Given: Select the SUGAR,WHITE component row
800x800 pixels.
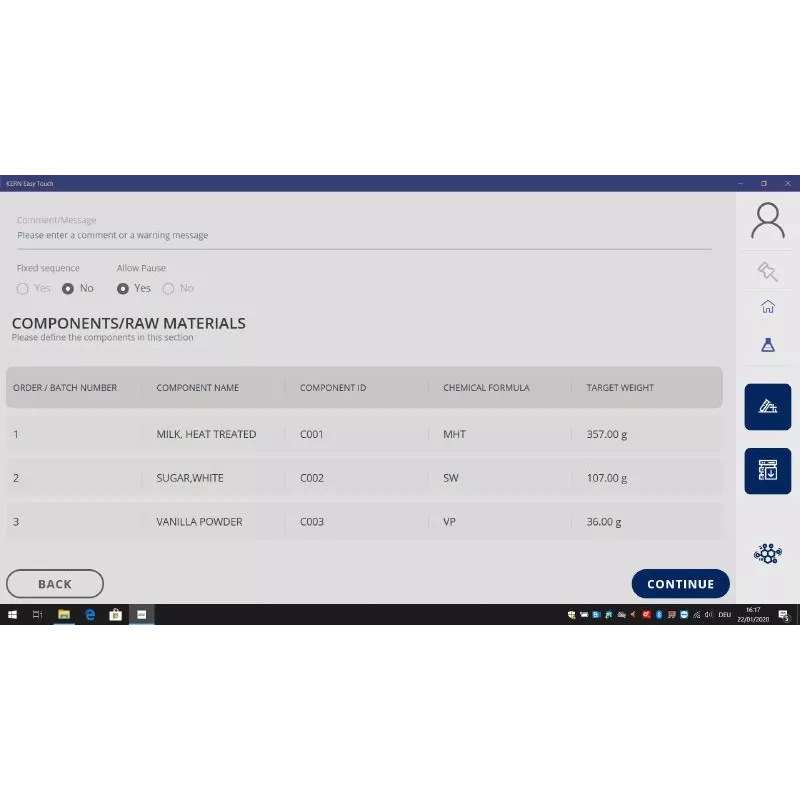Looking at the screenshot, I should 363,478.
